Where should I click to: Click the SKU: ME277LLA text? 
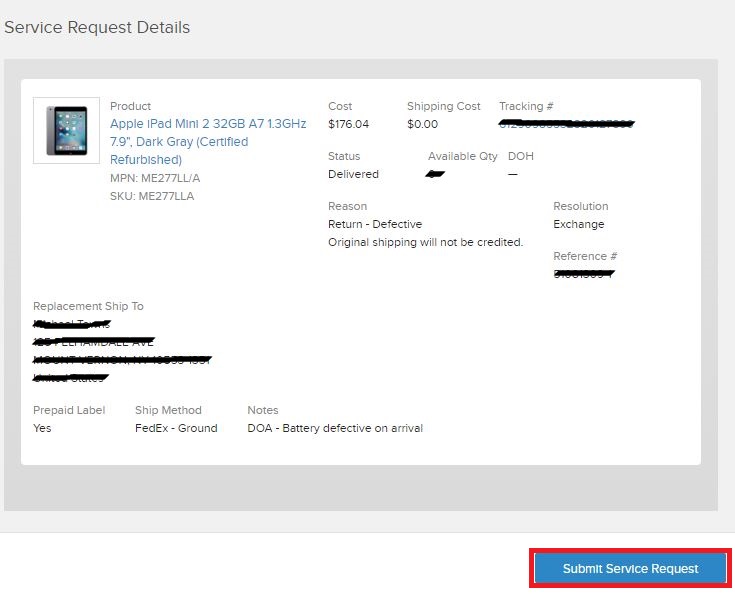tap(152, 196)
